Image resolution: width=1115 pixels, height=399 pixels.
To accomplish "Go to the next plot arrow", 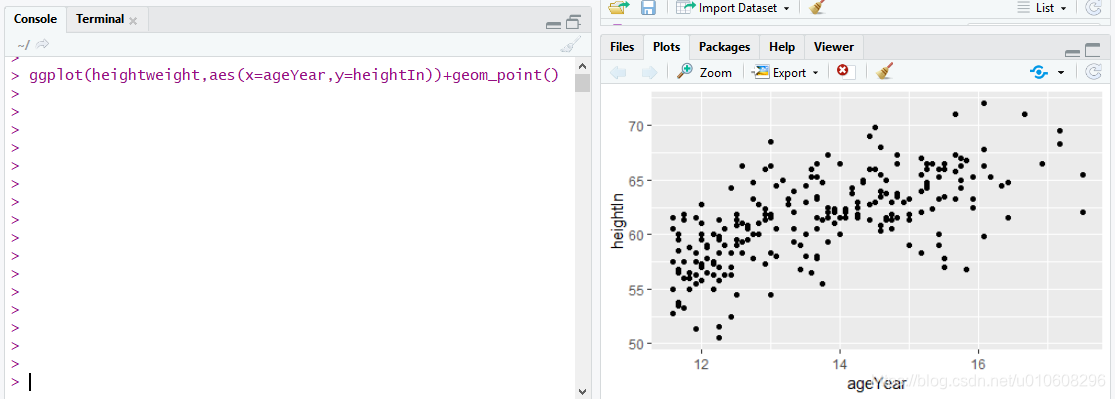I will tap(649, 72).
